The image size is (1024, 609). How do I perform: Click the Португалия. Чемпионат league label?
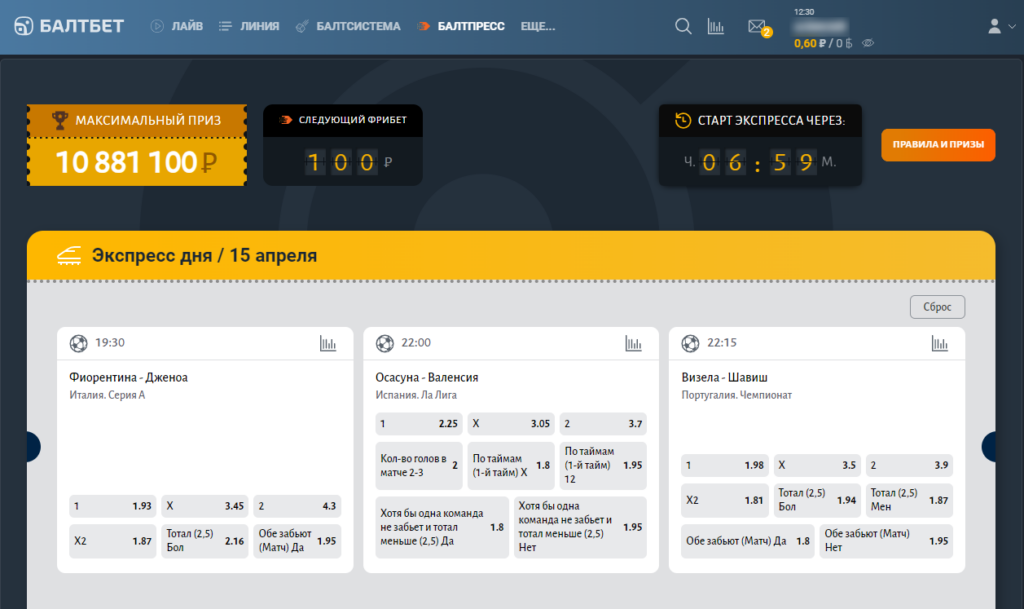[x=737, y=395]
